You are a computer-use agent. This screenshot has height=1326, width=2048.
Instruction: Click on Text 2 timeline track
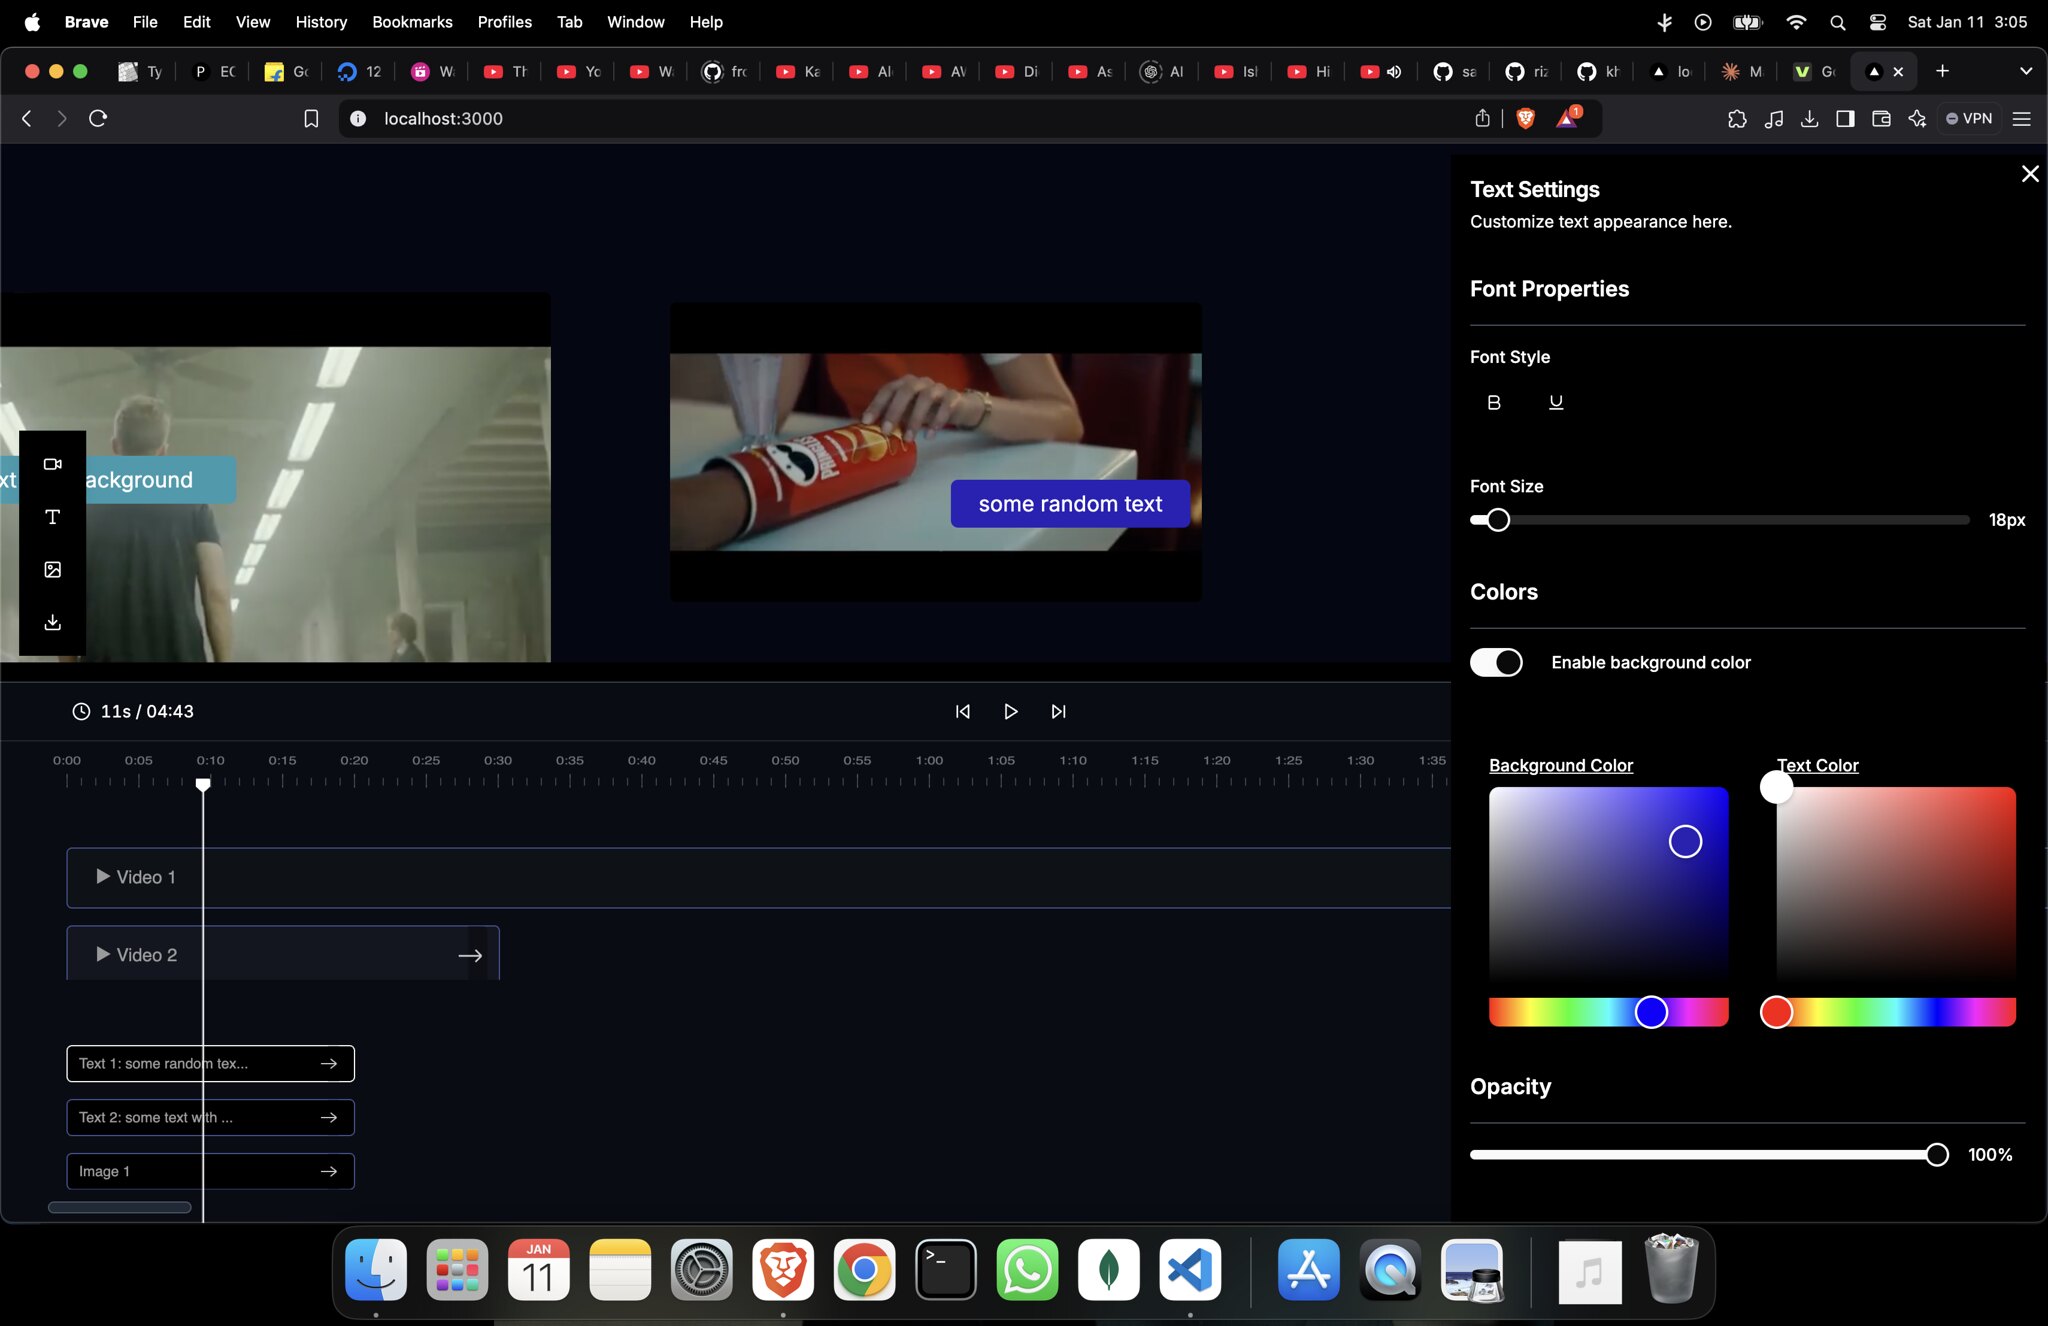[x=210, y=1117]
